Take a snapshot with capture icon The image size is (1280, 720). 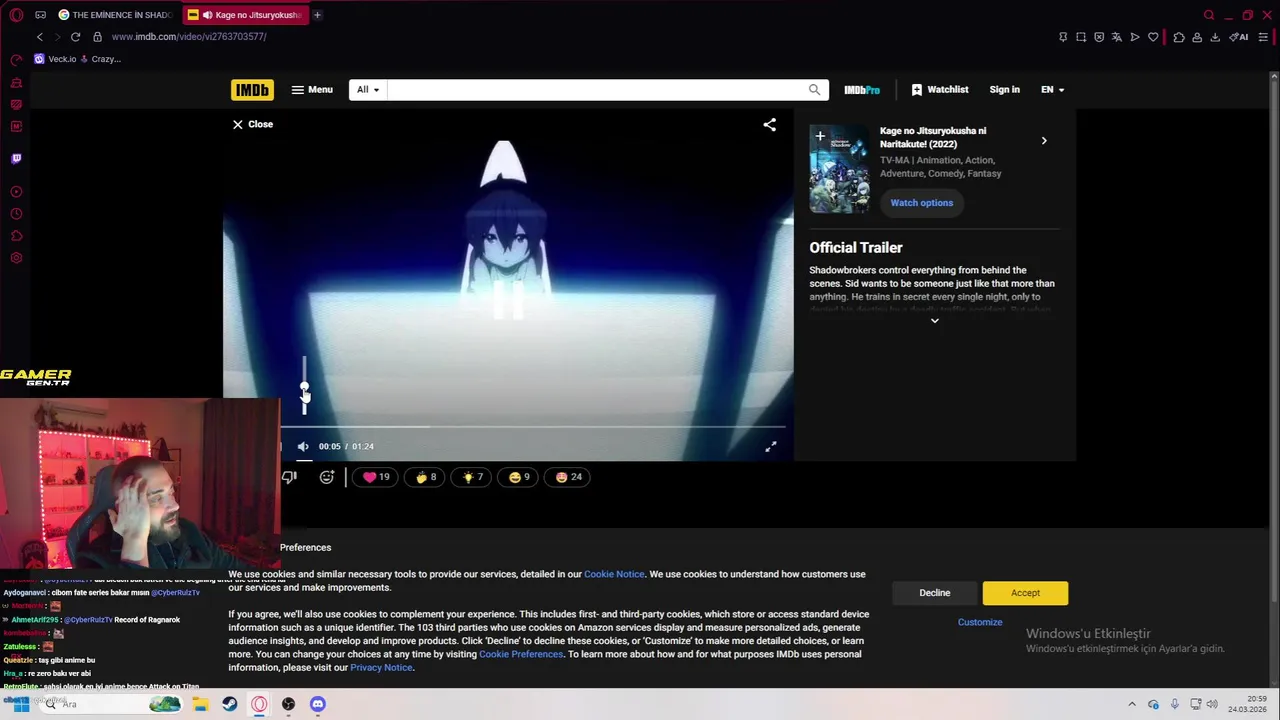1081,37
